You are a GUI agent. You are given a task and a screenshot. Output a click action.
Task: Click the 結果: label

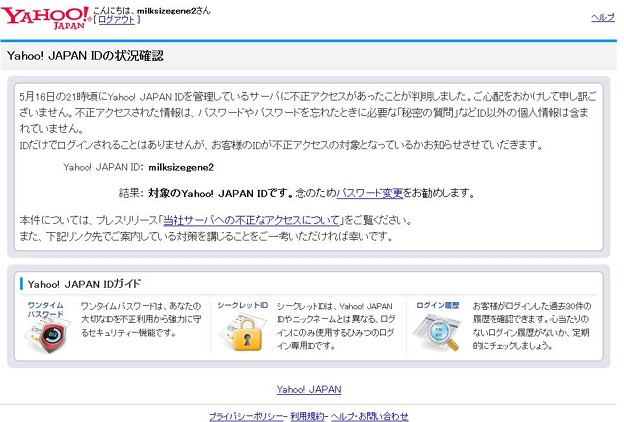coord(131,193)
